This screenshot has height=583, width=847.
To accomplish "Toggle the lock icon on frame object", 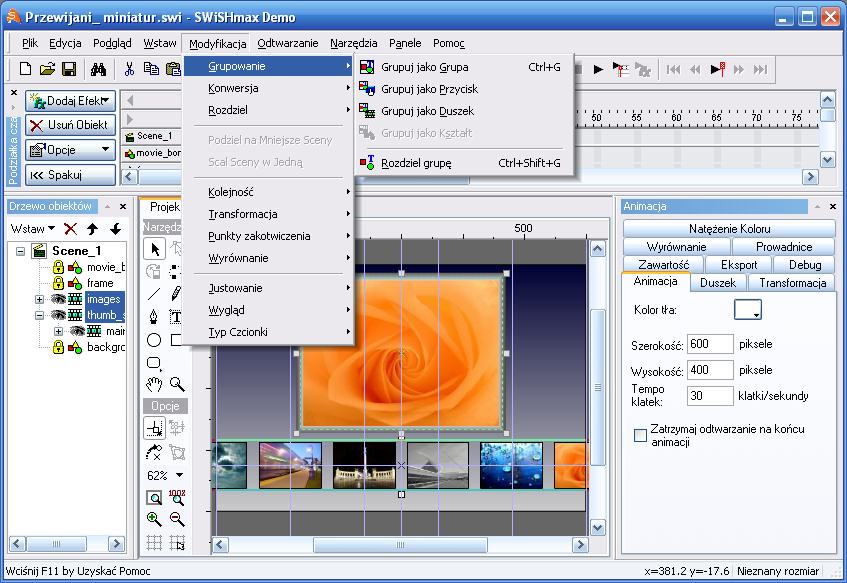I will coord(58,283).
